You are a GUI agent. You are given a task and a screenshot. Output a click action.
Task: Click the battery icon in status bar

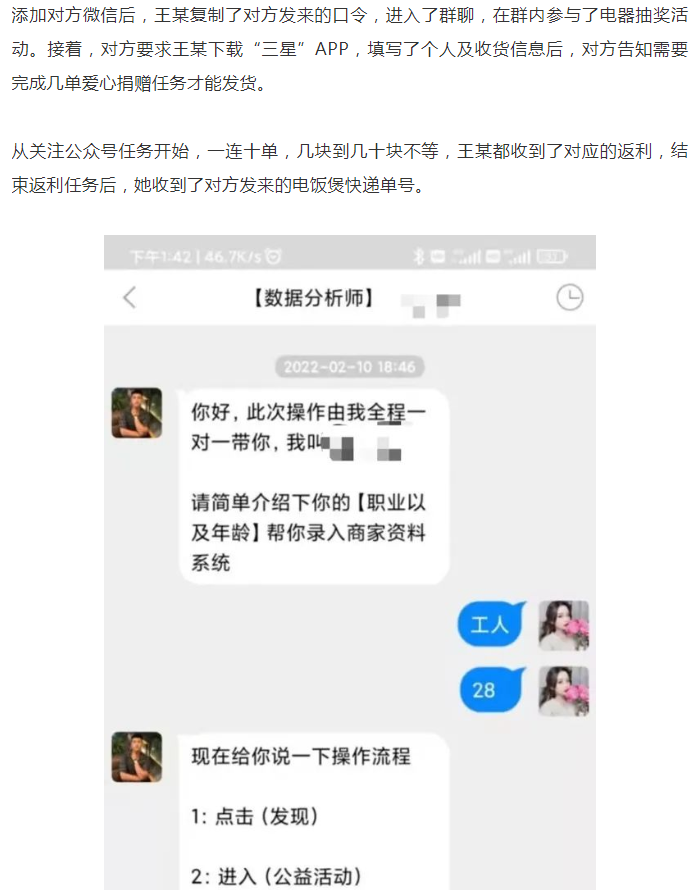point(551,257)
